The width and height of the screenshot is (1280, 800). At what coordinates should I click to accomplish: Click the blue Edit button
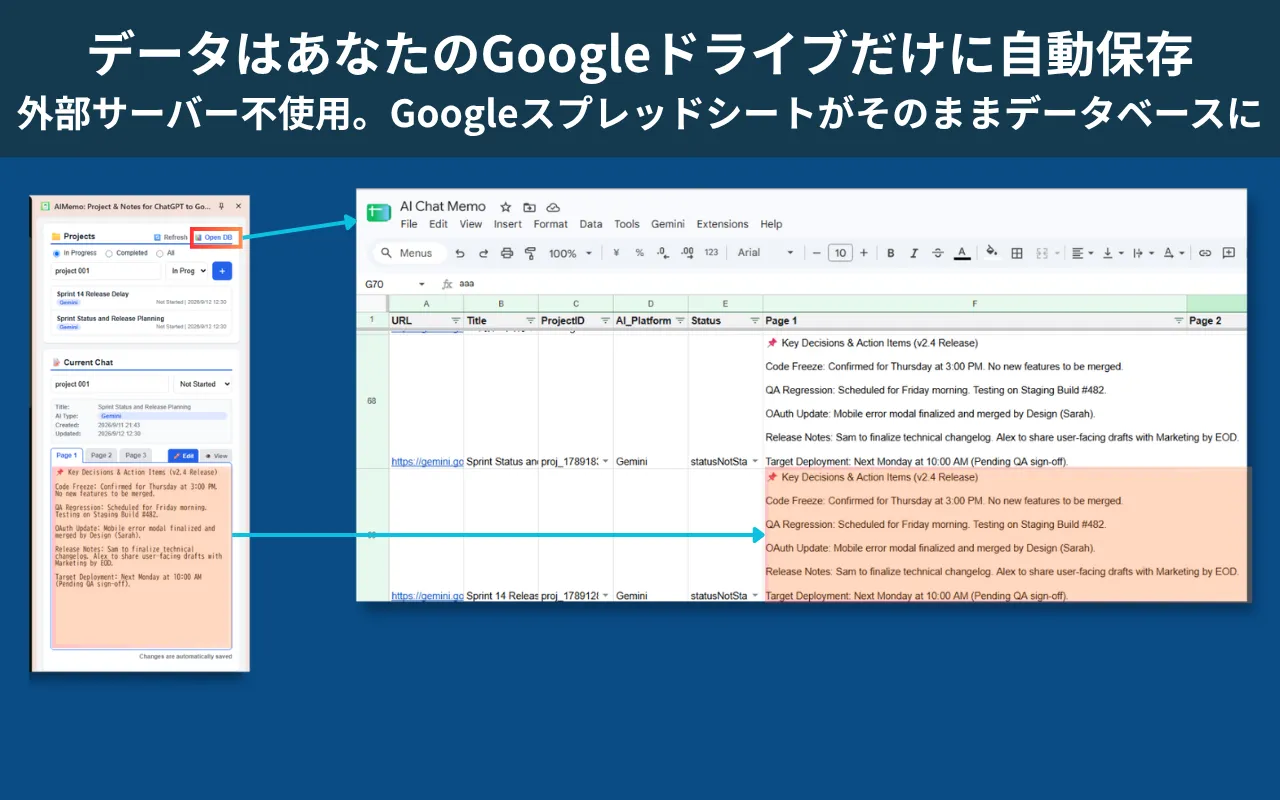pyautogui.click(x=183, y=455)
